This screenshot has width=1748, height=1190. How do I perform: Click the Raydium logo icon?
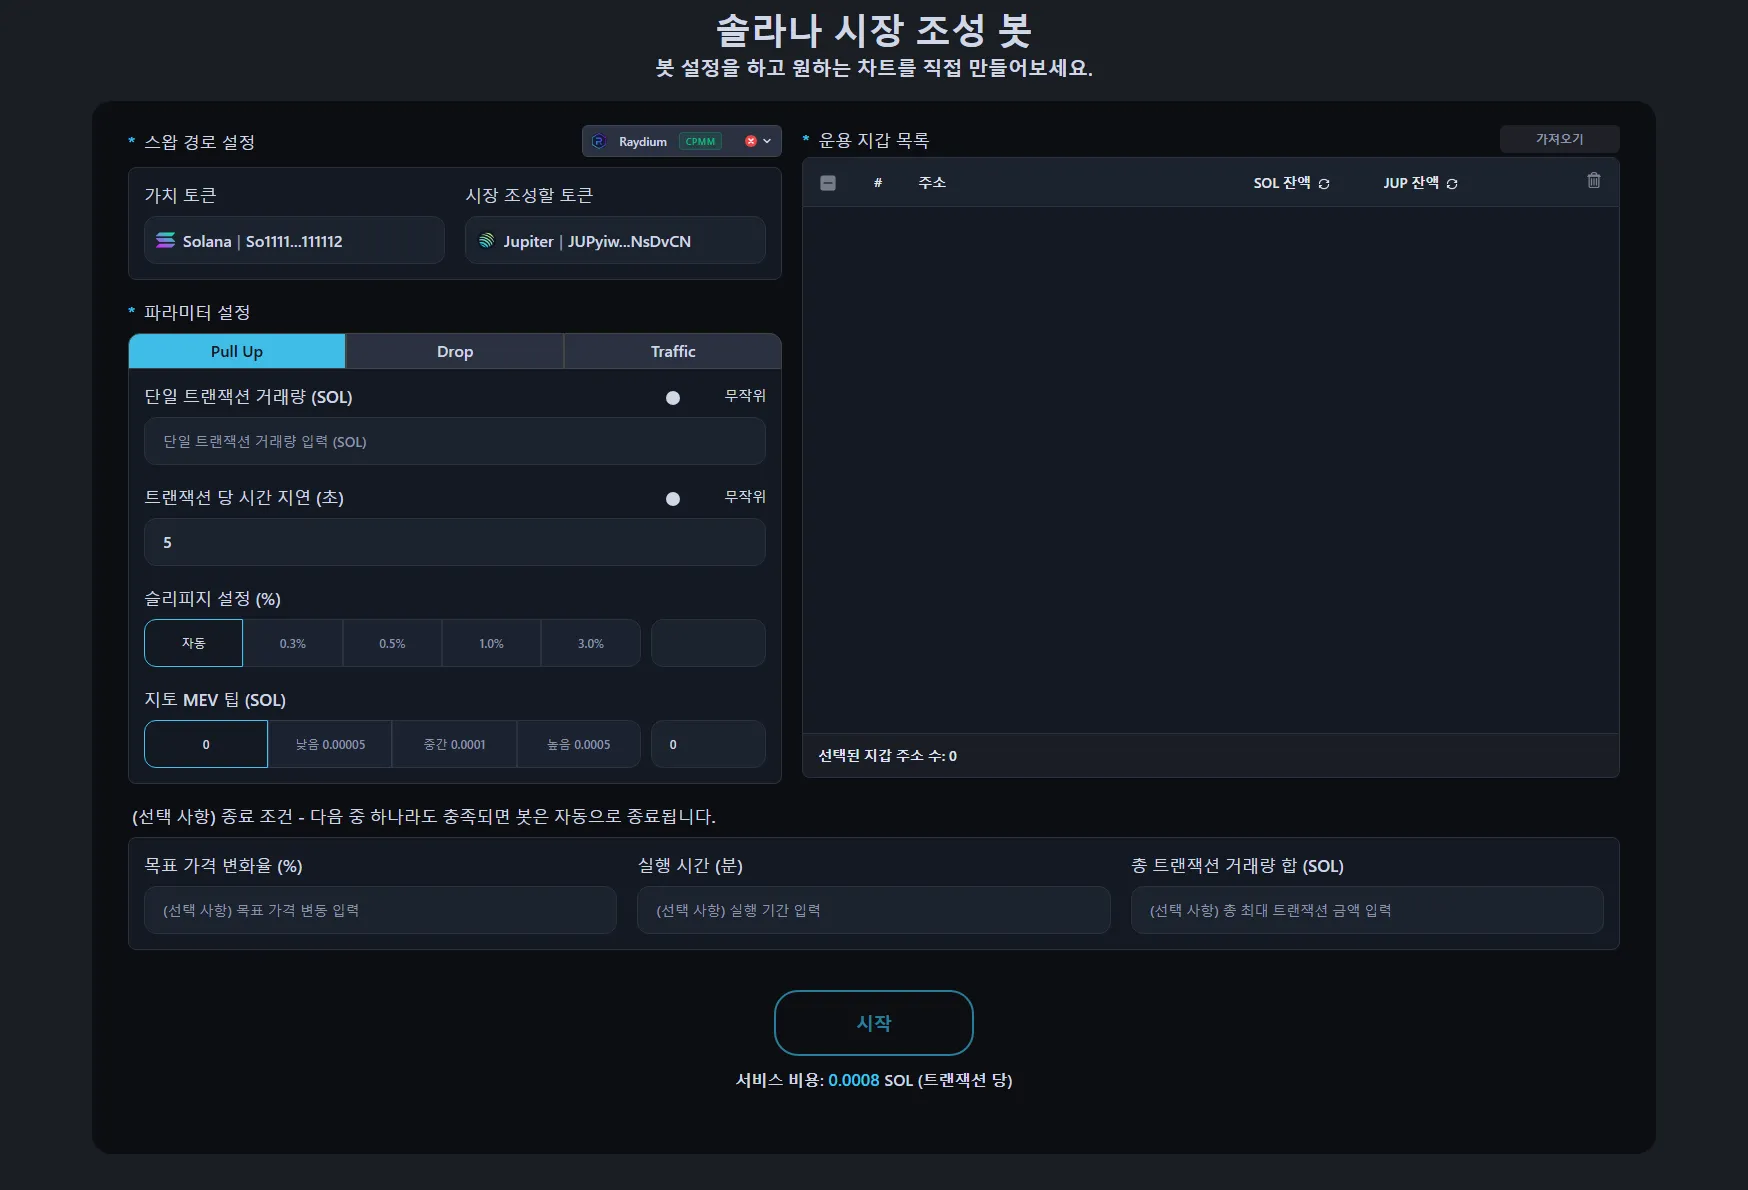[x=600, y=142]
